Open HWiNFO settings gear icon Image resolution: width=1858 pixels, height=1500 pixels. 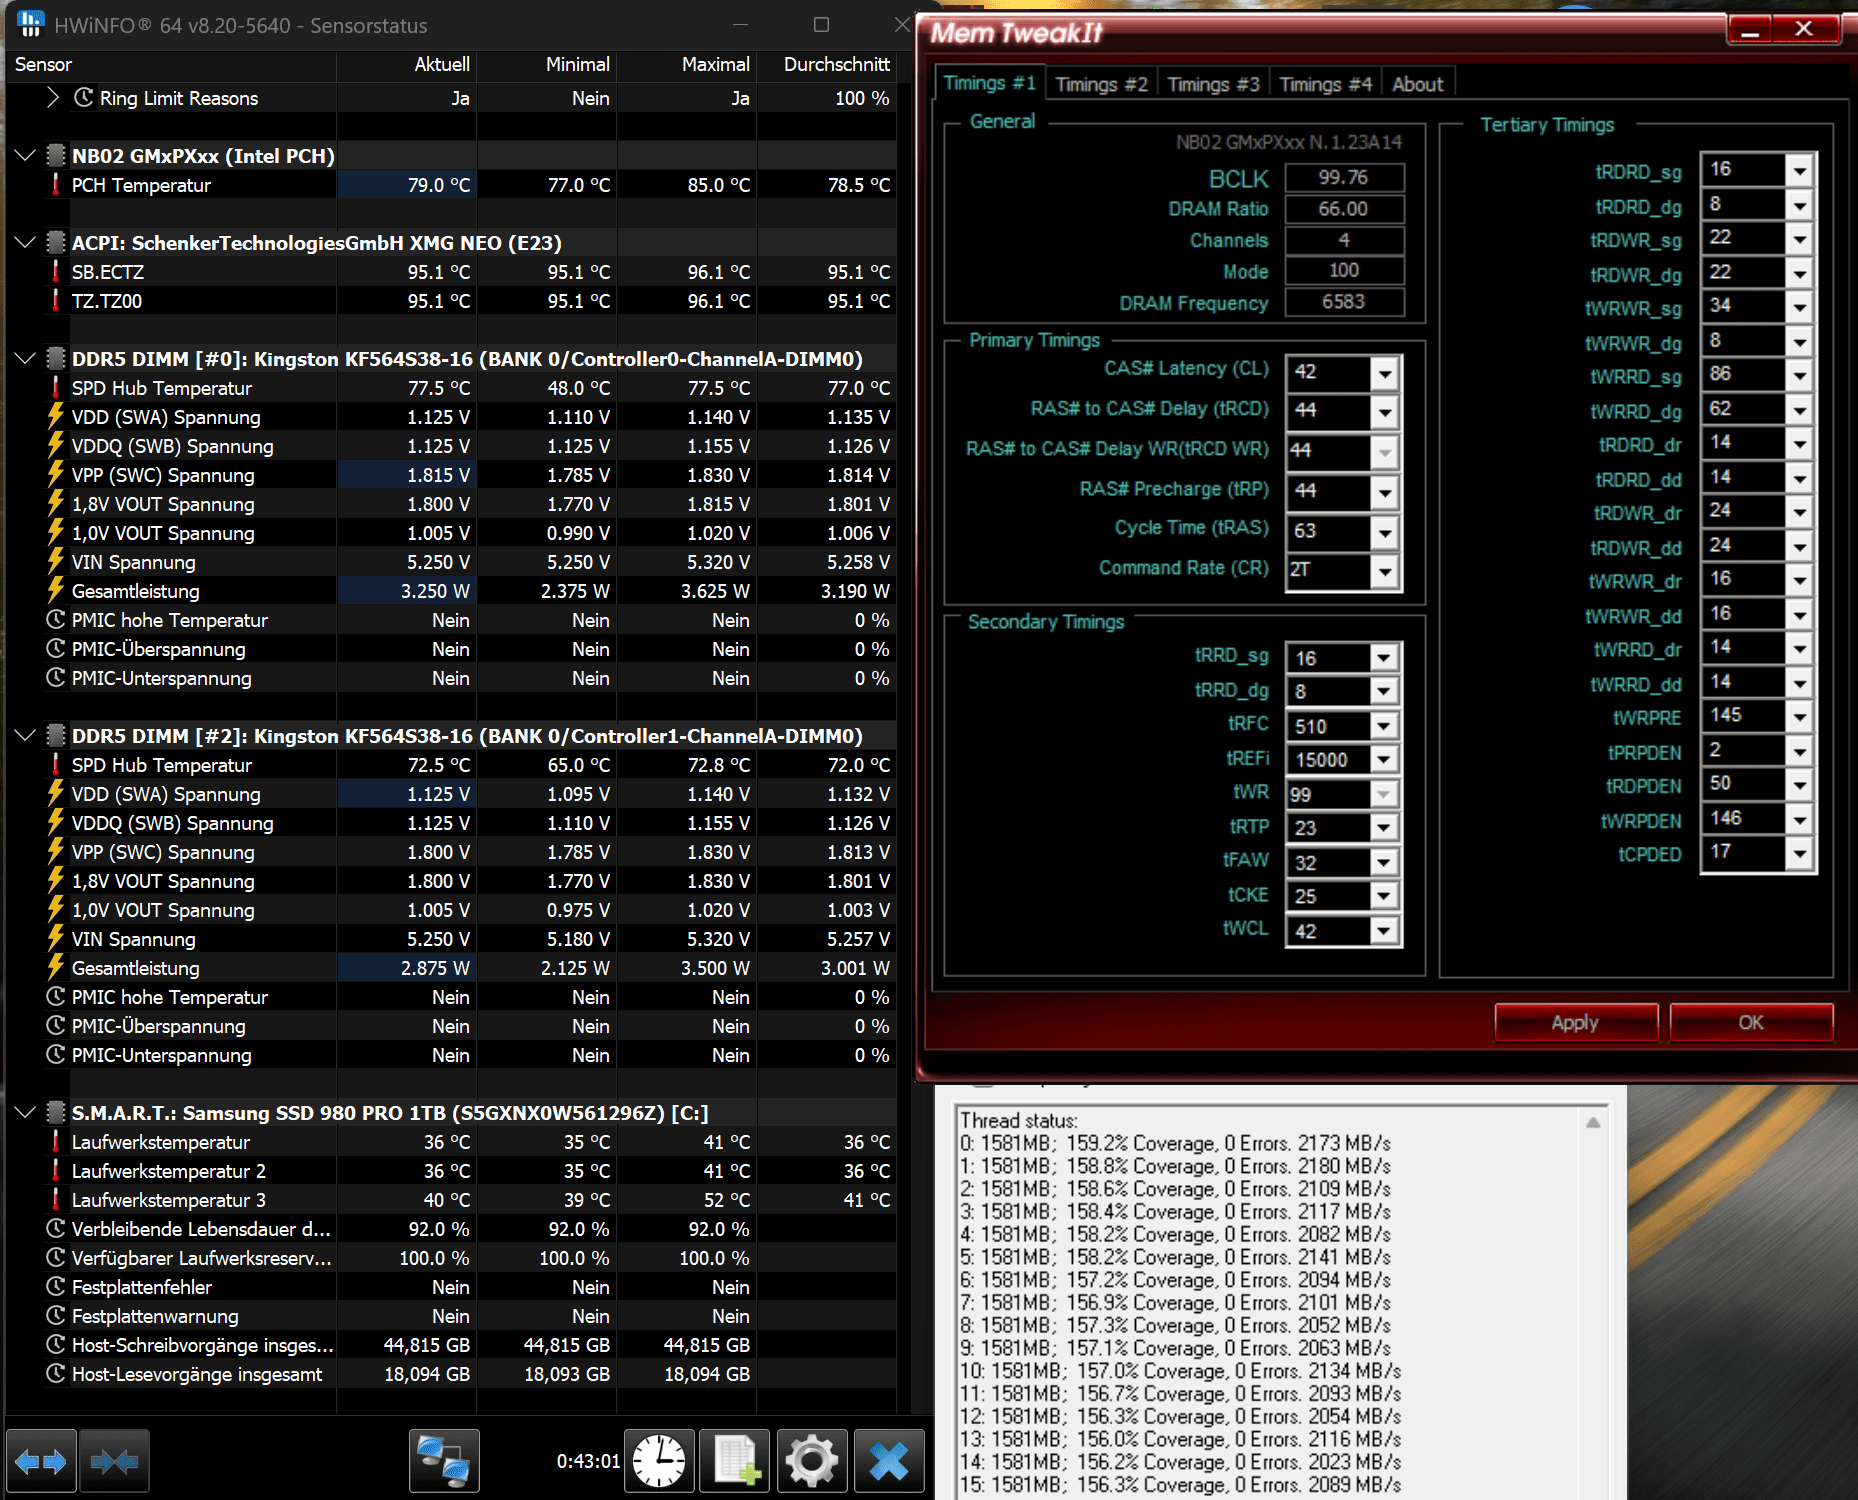pyautogui.click(x=811, y=1461)
